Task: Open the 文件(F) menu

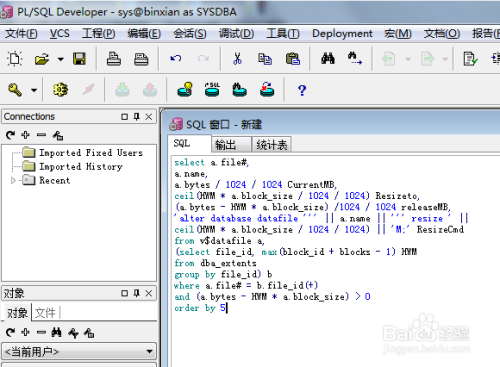Action: pyautogui.click(x=21, y=34)
